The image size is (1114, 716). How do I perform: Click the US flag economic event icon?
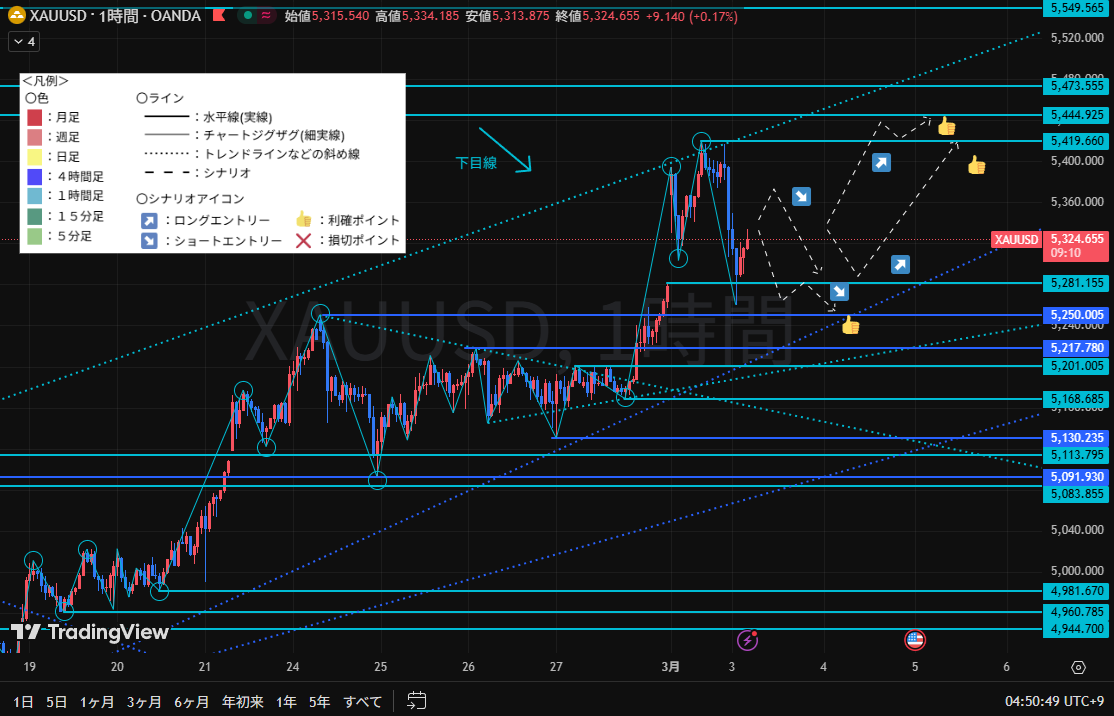pos(914,639)
